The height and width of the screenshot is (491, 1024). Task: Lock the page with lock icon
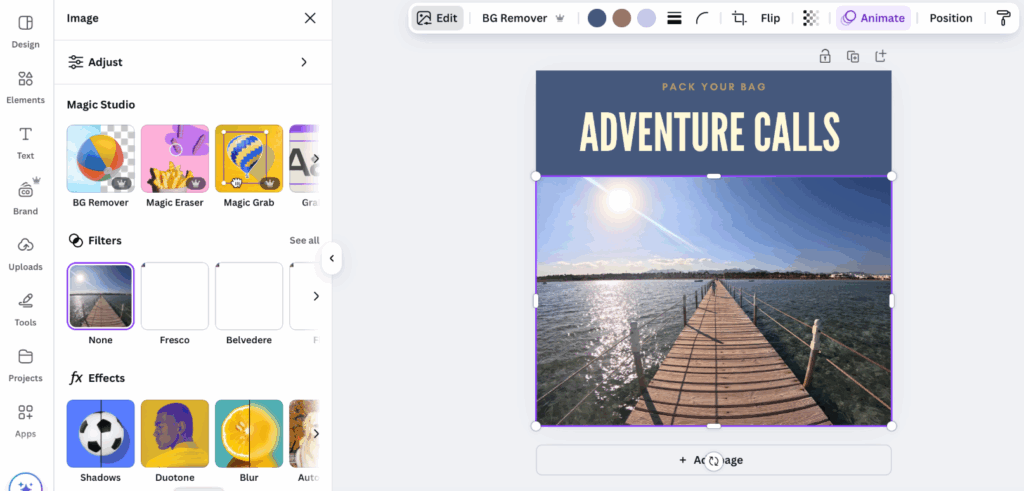825,56
